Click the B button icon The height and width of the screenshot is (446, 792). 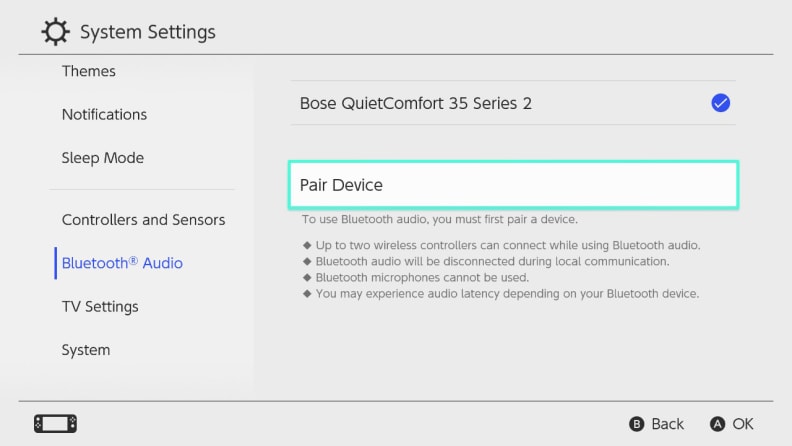pos(636,424)
